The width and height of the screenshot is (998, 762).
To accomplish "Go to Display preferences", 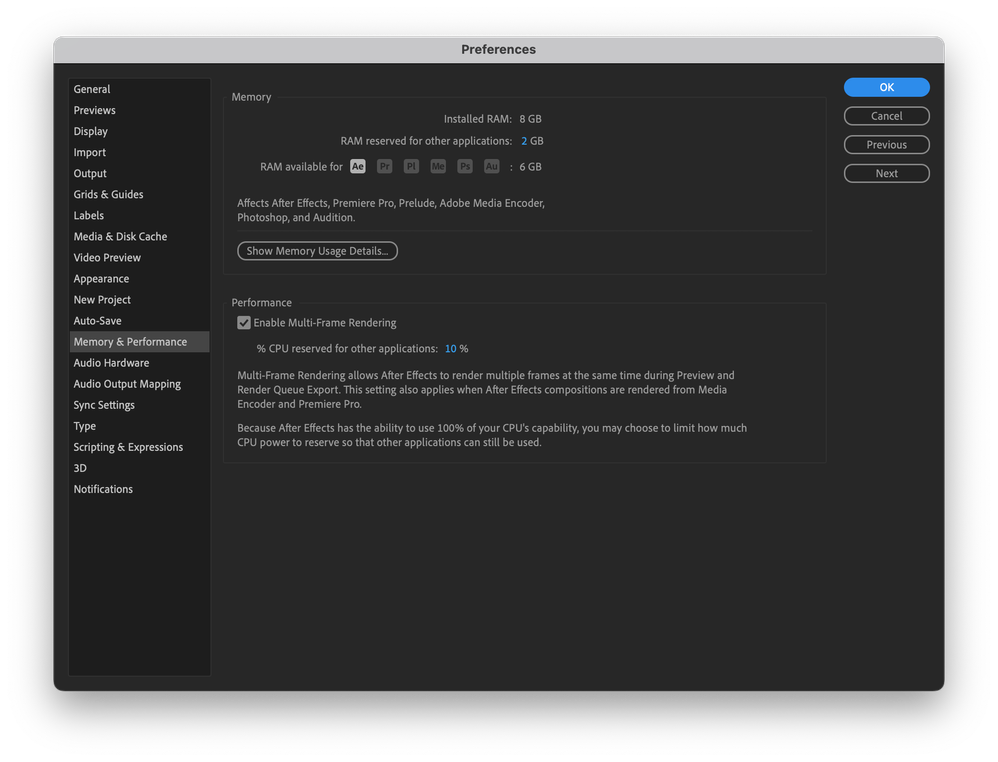I will [x=139, y=131].
